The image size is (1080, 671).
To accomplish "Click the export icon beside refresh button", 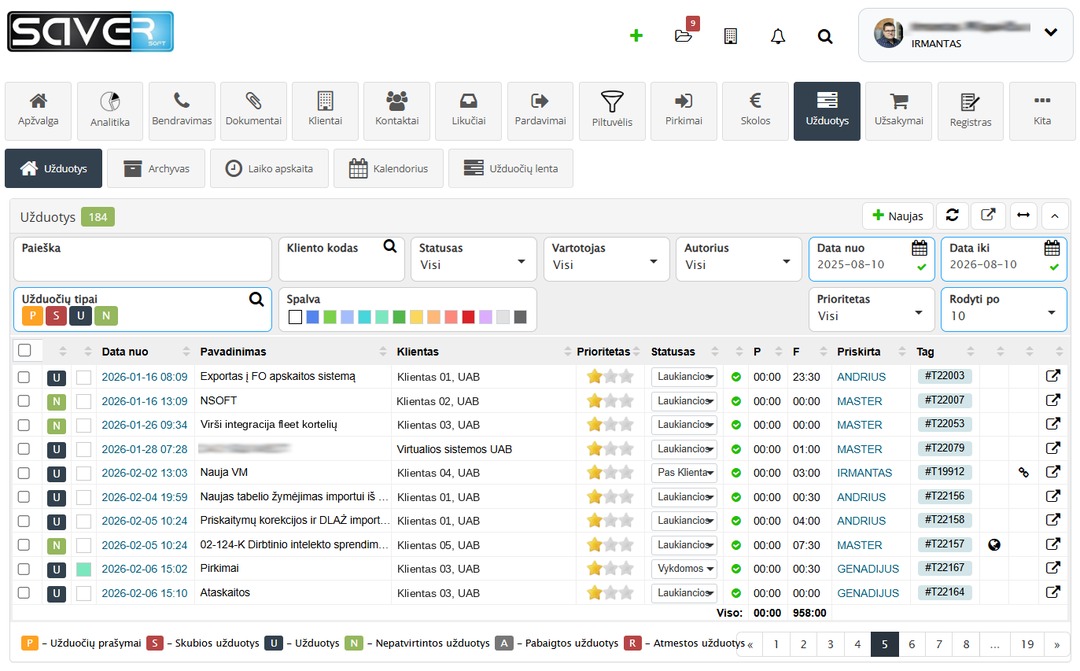I will [988, 216].
